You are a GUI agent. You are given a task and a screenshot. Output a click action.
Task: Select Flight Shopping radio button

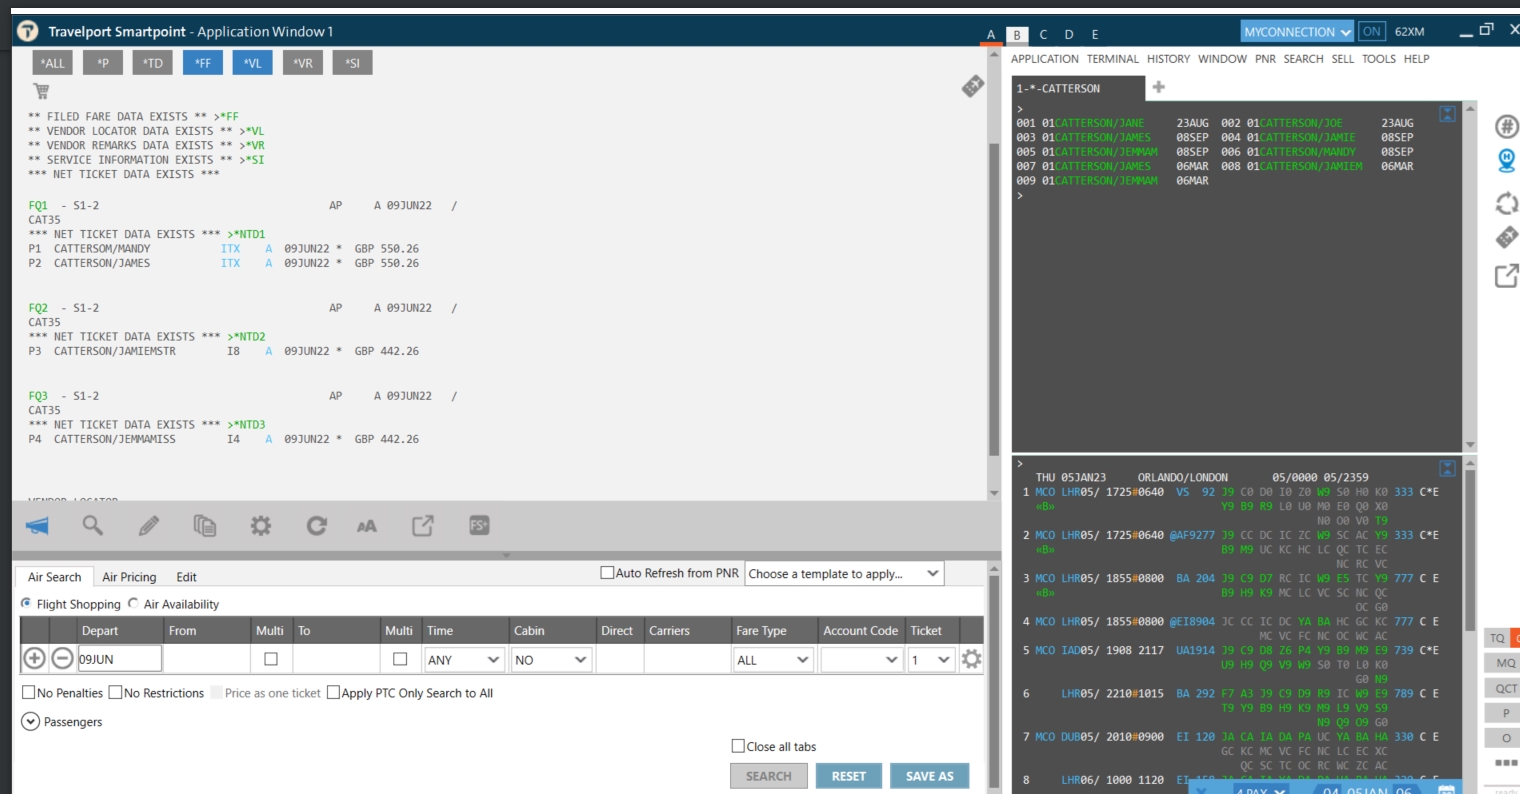(26, 603)
